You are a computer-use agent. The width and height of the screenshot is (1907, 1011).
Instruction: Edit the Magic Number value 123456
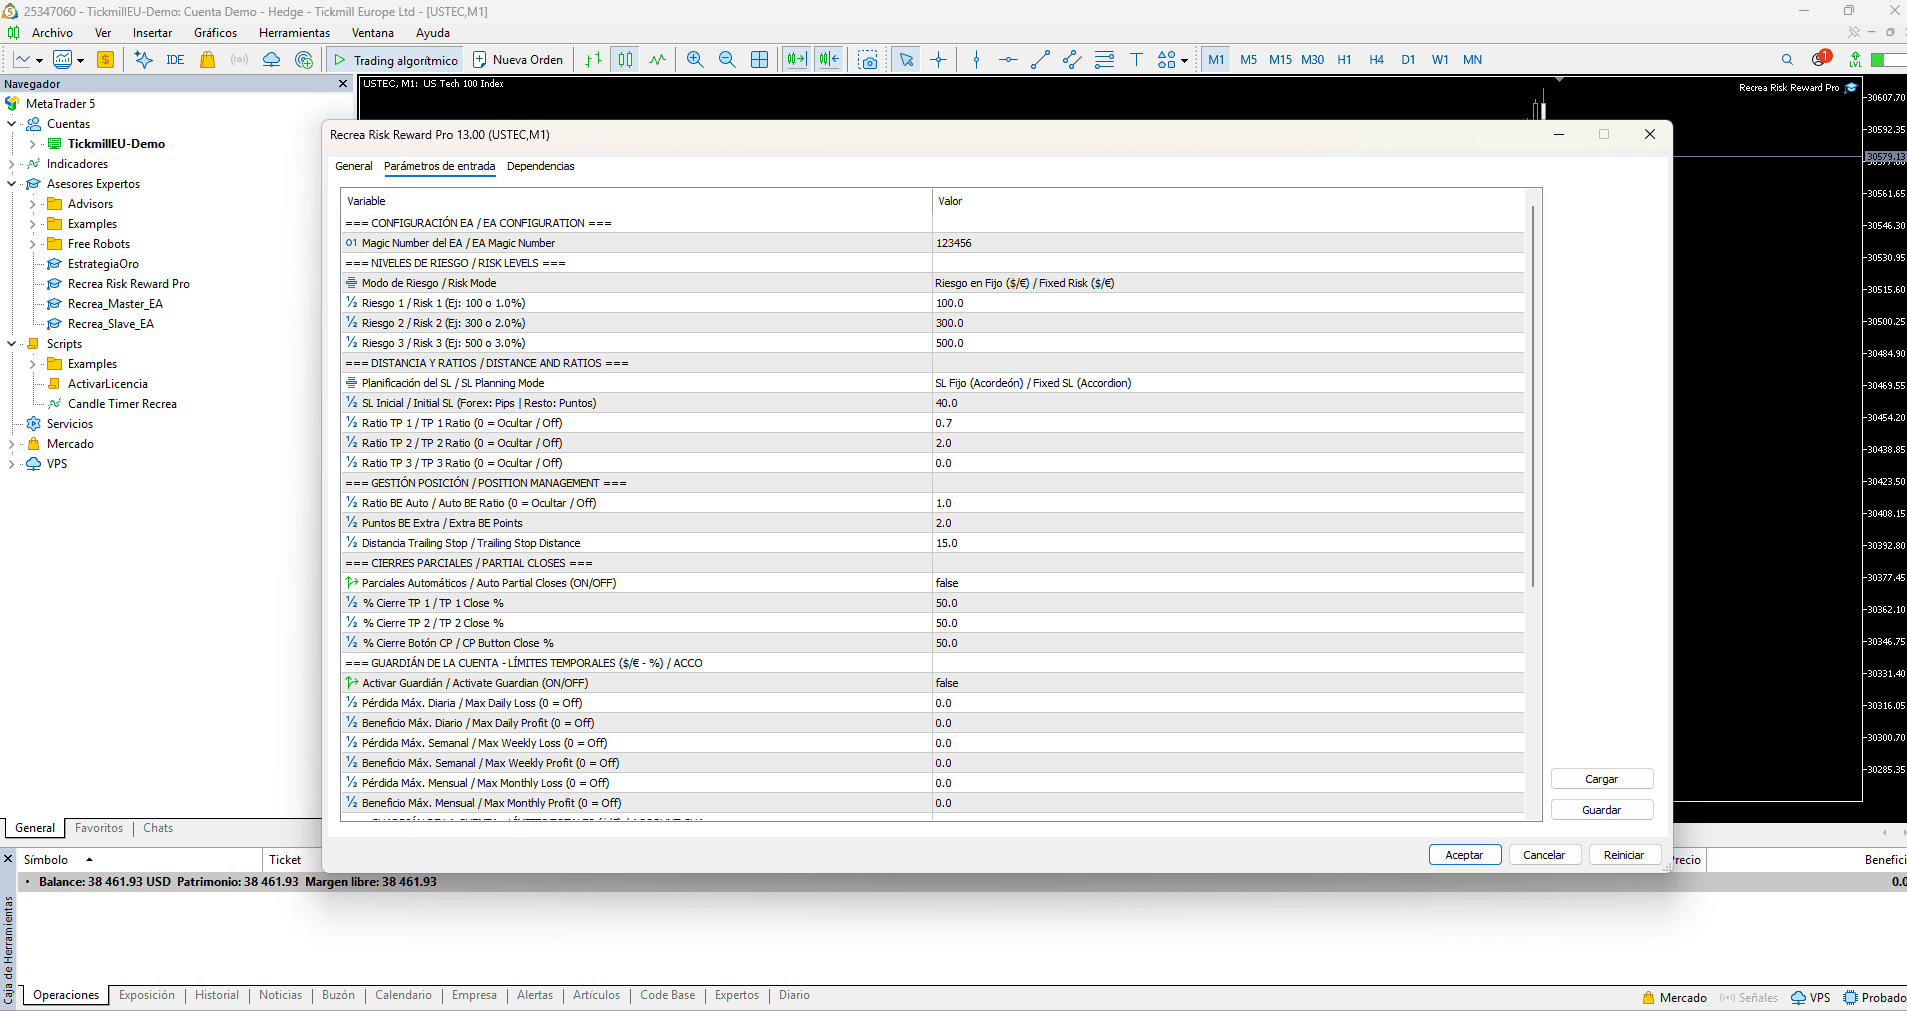(x=1228, y=243)
